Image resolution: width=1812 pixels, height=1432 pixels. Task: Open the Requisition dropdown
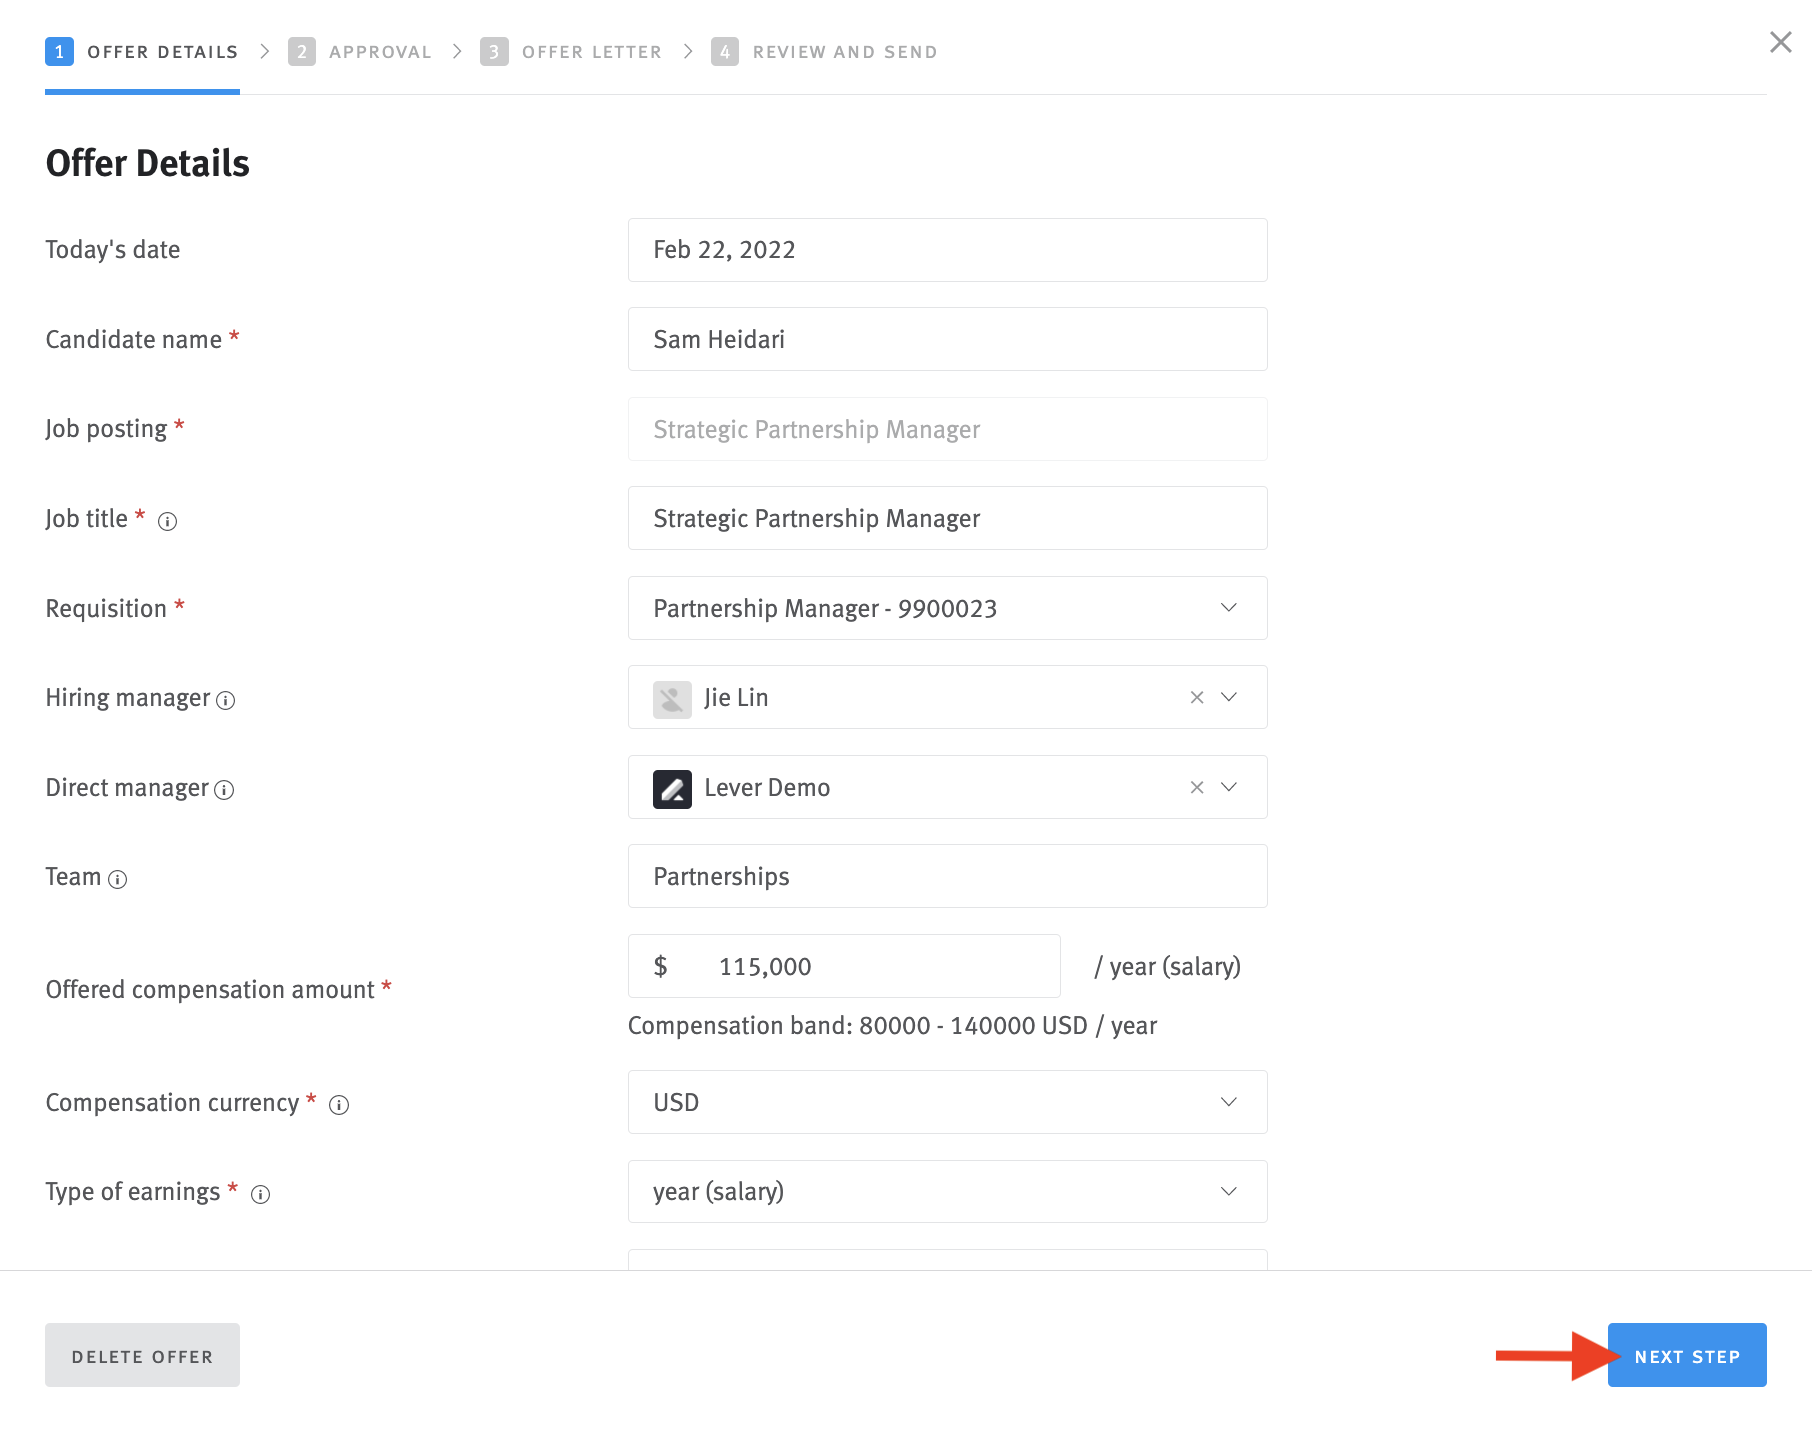1228,607
